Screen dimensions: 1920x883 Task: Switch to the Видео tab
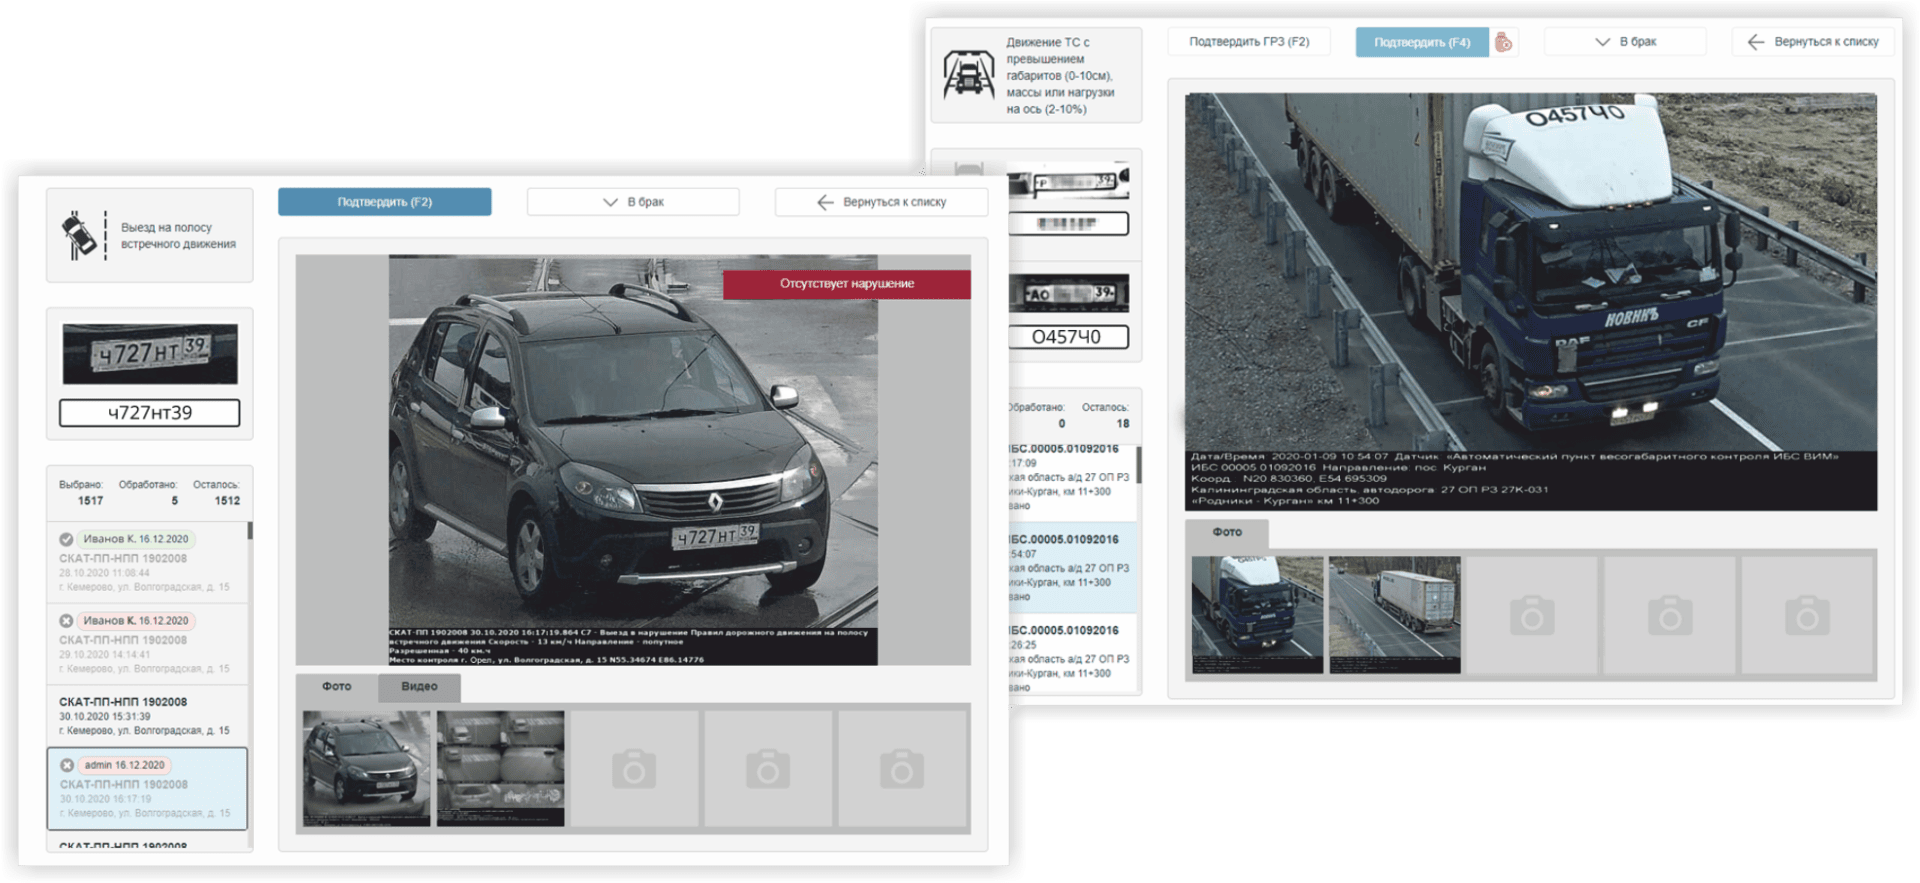coord(419,687)
